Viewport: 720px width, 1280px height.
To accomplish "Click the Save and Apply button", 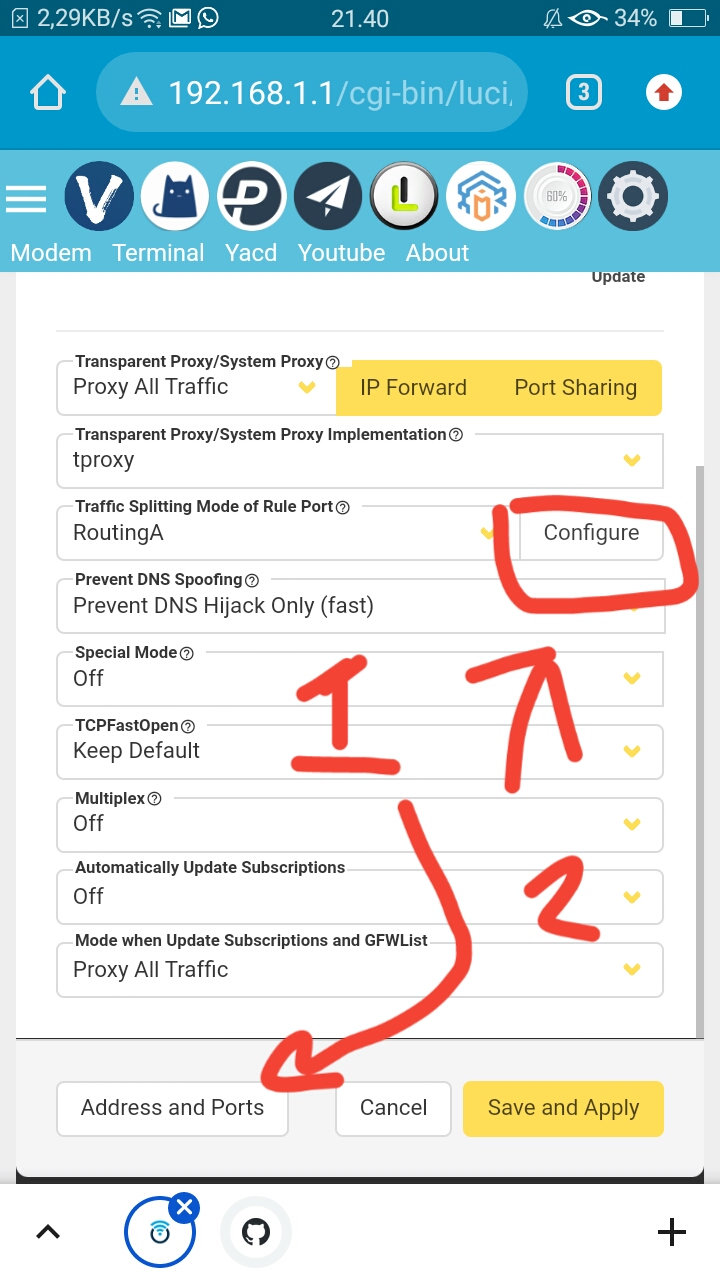I will 563,1108.
